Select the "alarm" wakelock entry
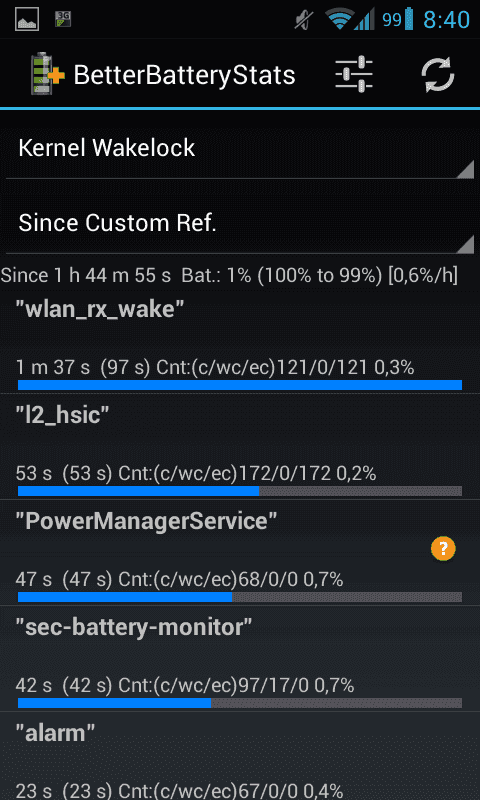 [x=240, y=756]
